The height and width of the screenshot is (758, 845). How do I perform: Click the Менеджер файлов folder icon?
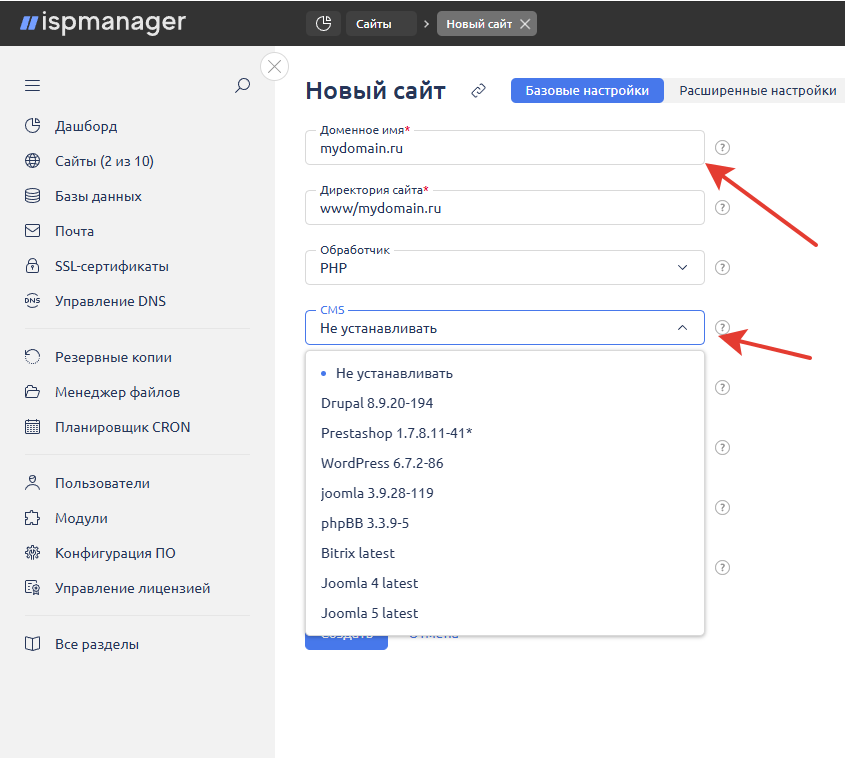(x=32, y=392)
